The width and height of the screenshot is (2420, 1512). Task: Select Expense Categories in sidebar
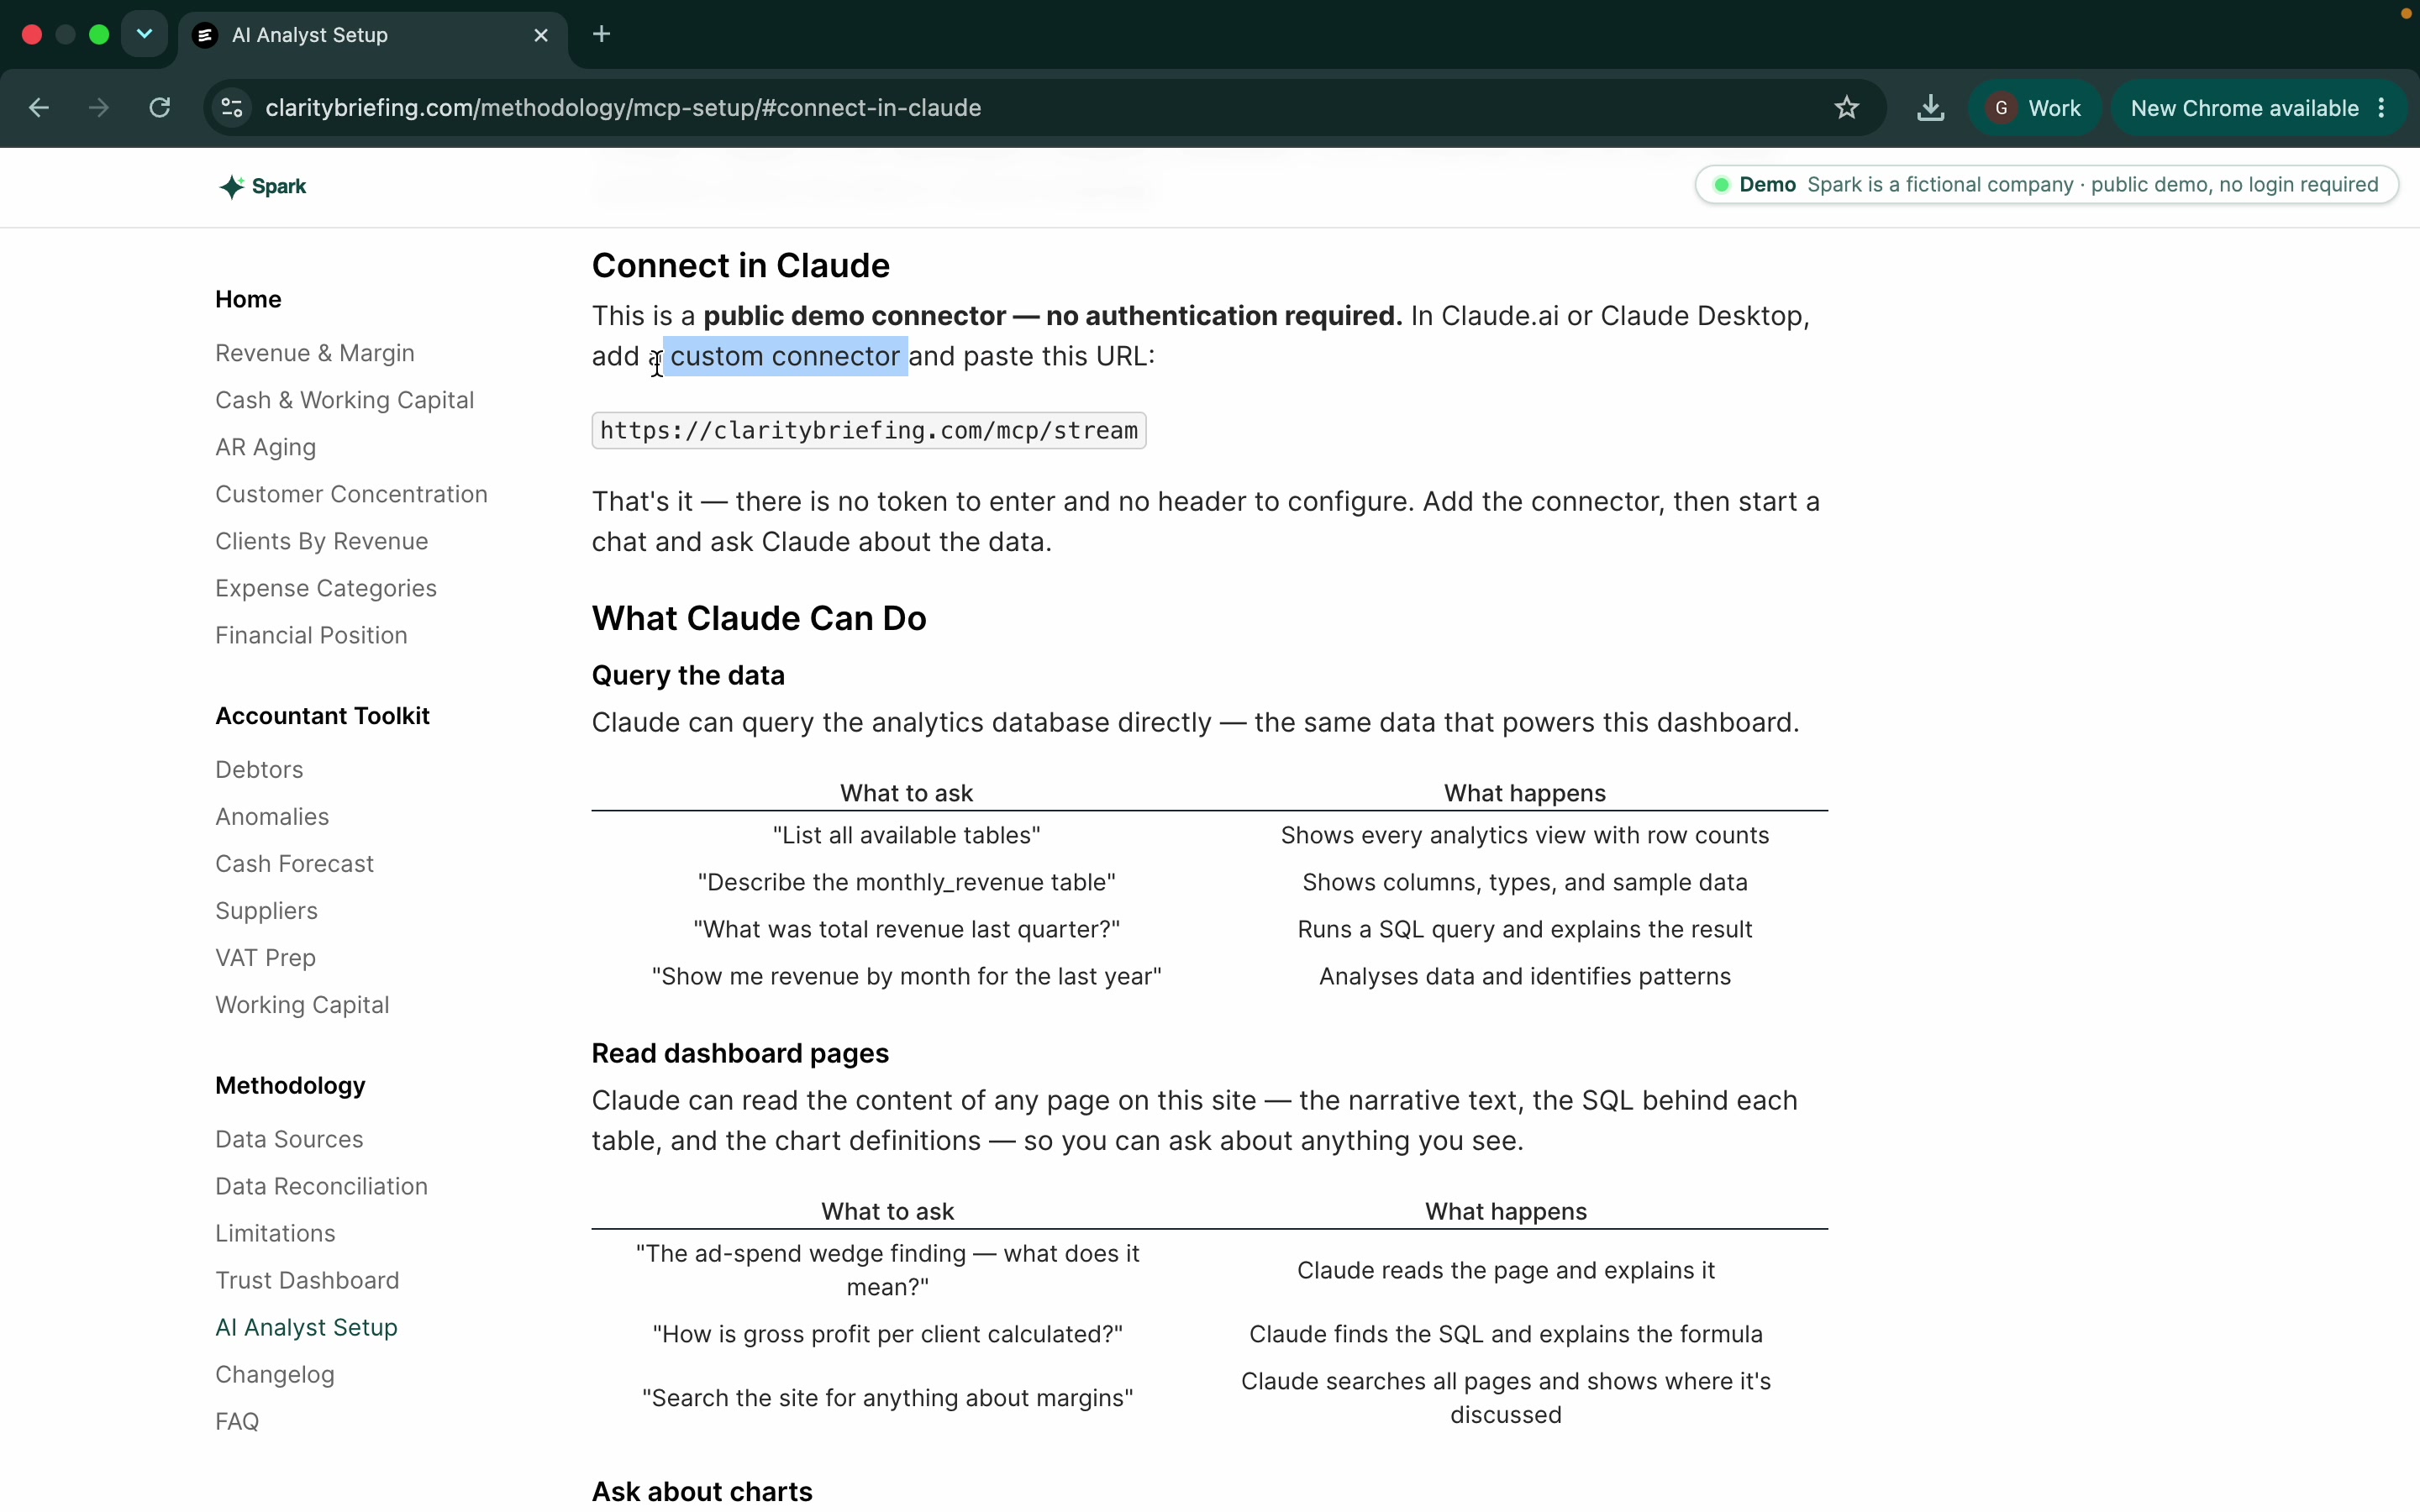pos(326,588)
